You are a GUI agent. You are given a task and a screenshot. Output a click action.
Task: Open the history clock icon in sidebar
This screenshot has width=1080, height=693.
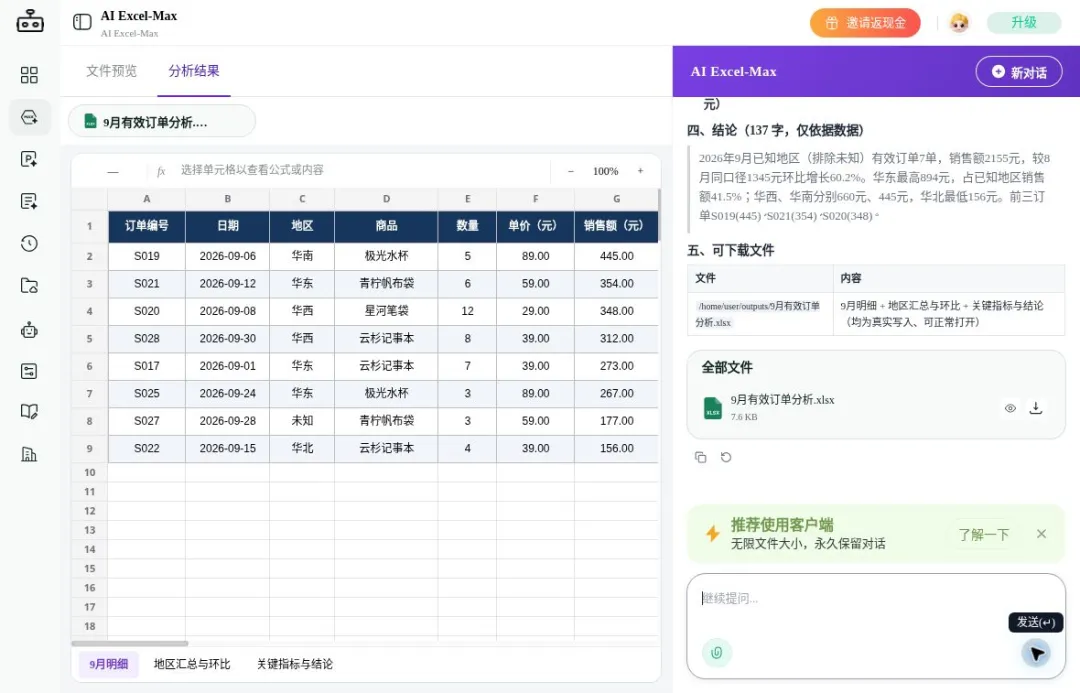[x=29, y=243]
